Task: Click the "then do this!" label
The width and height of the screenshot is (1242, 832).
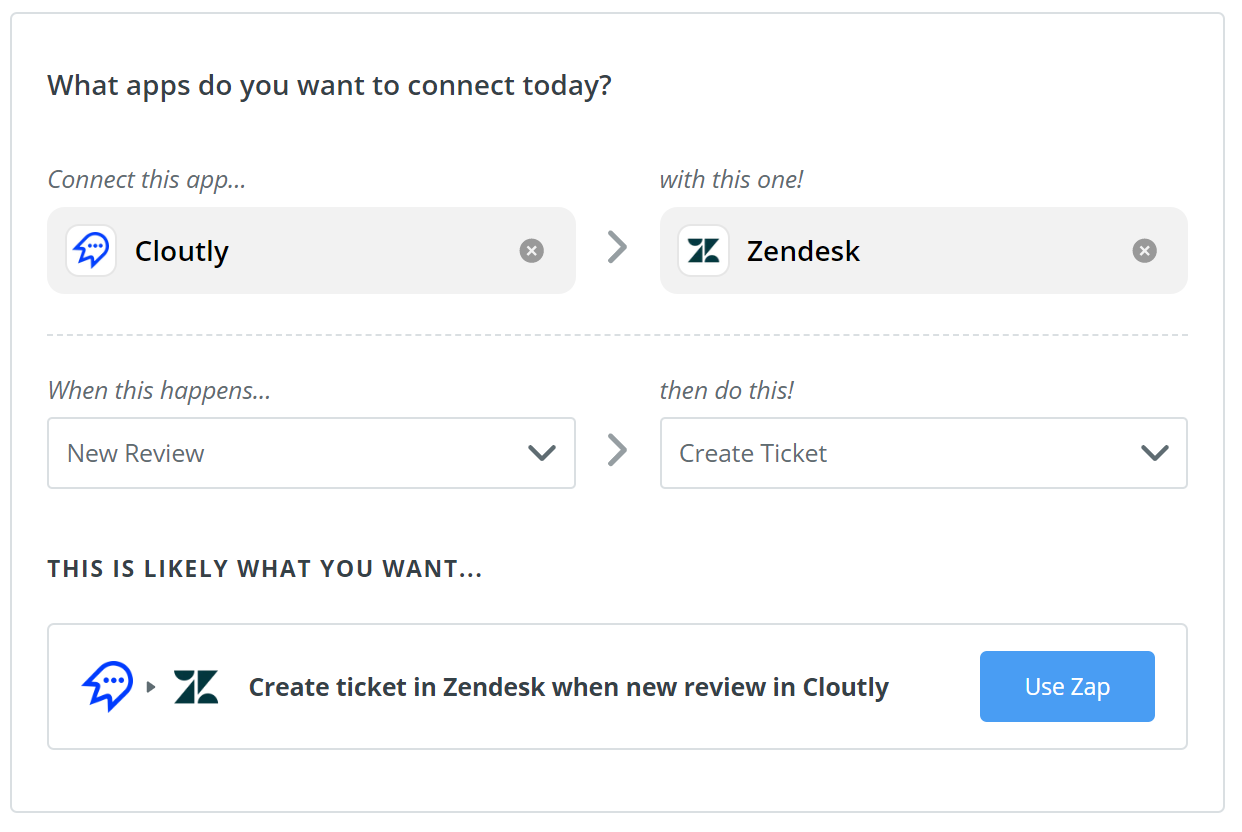Action: 726,390
